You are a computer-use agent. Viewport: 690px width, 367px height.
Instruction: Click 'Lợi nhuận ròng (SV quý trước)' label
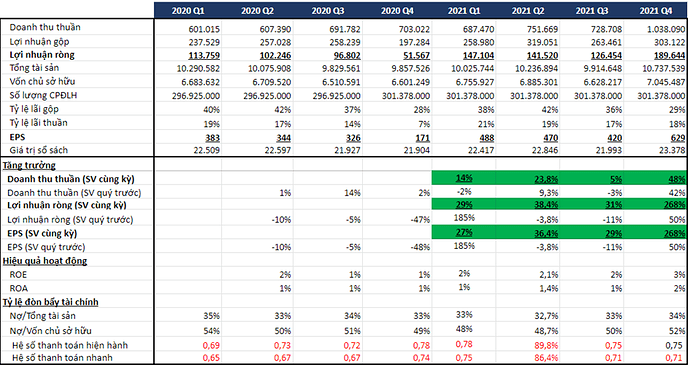(x=70, y=220)
